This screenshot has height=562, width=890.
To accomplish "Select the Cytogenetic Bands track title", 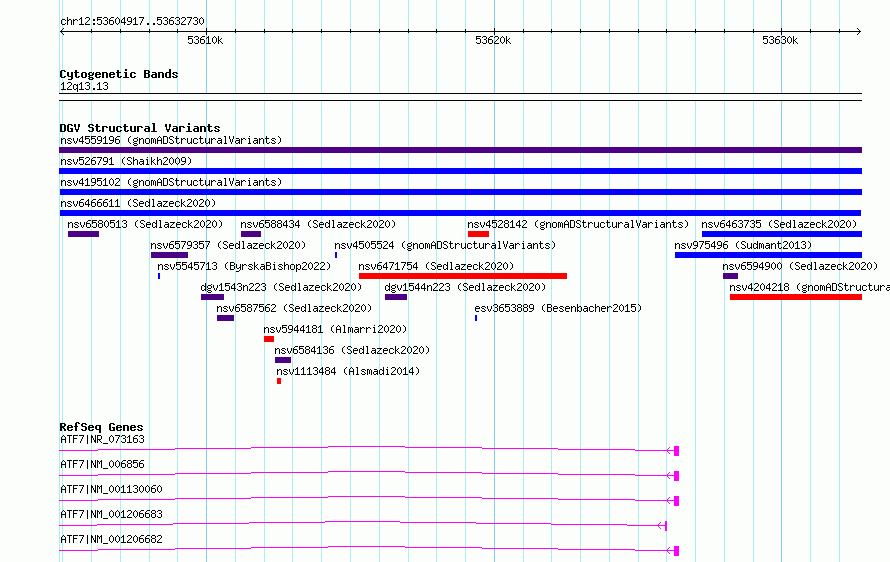I will click(x=119, y=74).
